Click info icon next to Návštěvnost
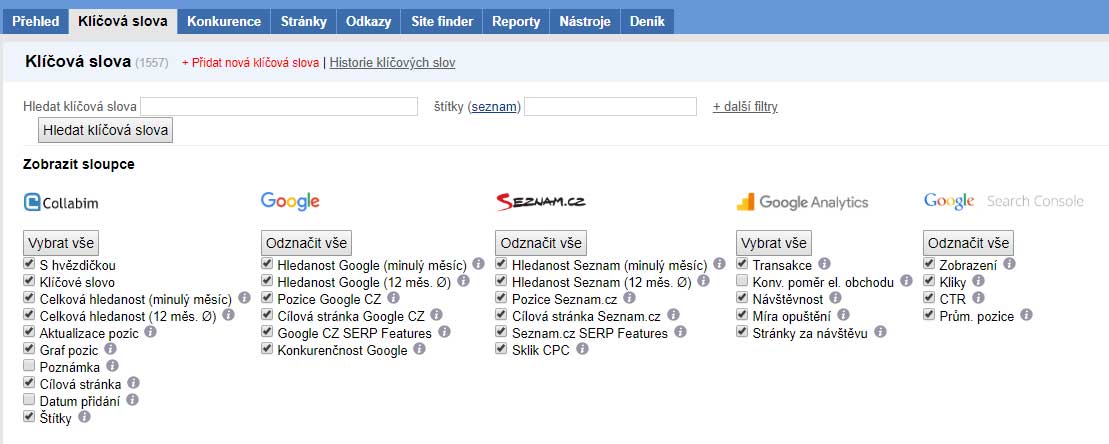The width and height of the screenshot is (1109, 444). [835, 298]
